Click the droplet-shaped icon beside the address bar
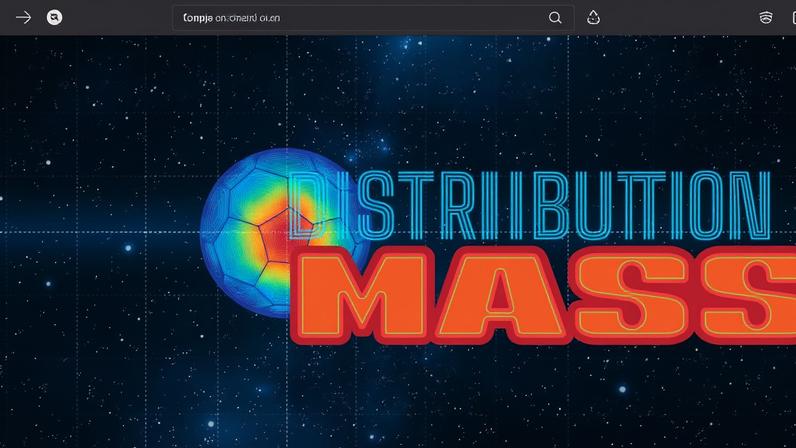 [x=593, y=18]
